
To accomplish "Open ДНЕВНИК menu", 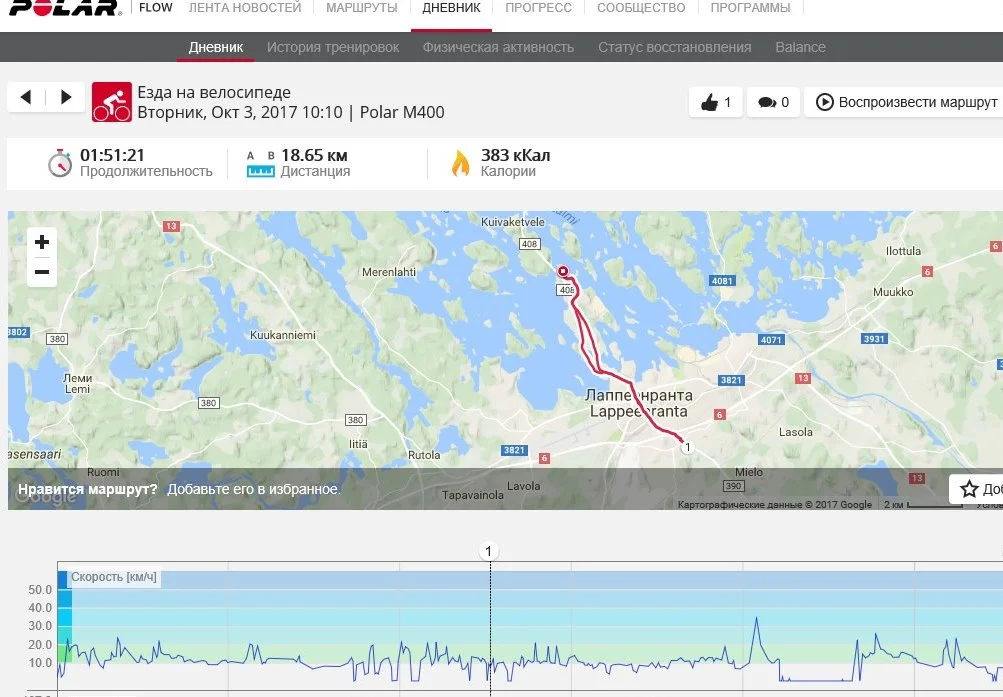I will pyautogui.click(x=451, y=8).
